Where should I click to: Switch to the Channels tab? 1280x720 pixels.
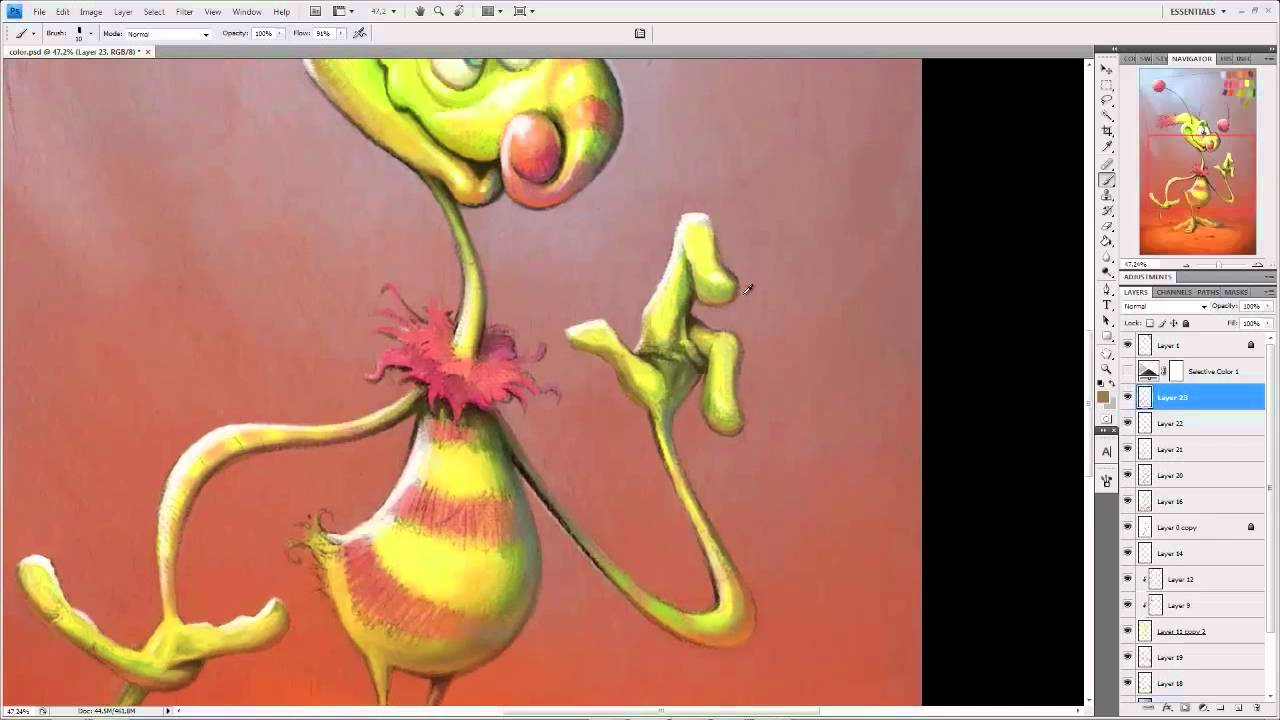(1174, 292)
